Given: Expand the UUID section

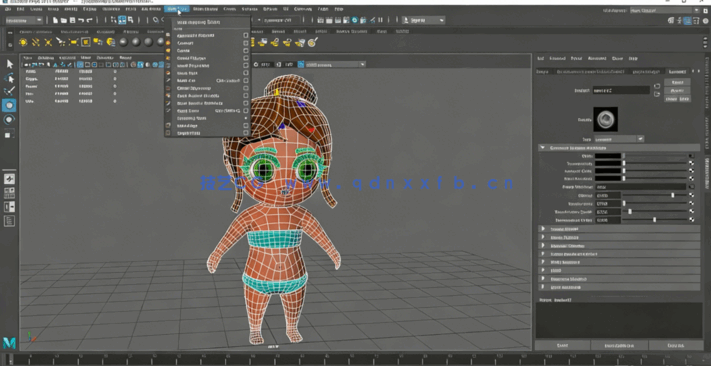Looking at the screenshot, I should pos(619,270).
